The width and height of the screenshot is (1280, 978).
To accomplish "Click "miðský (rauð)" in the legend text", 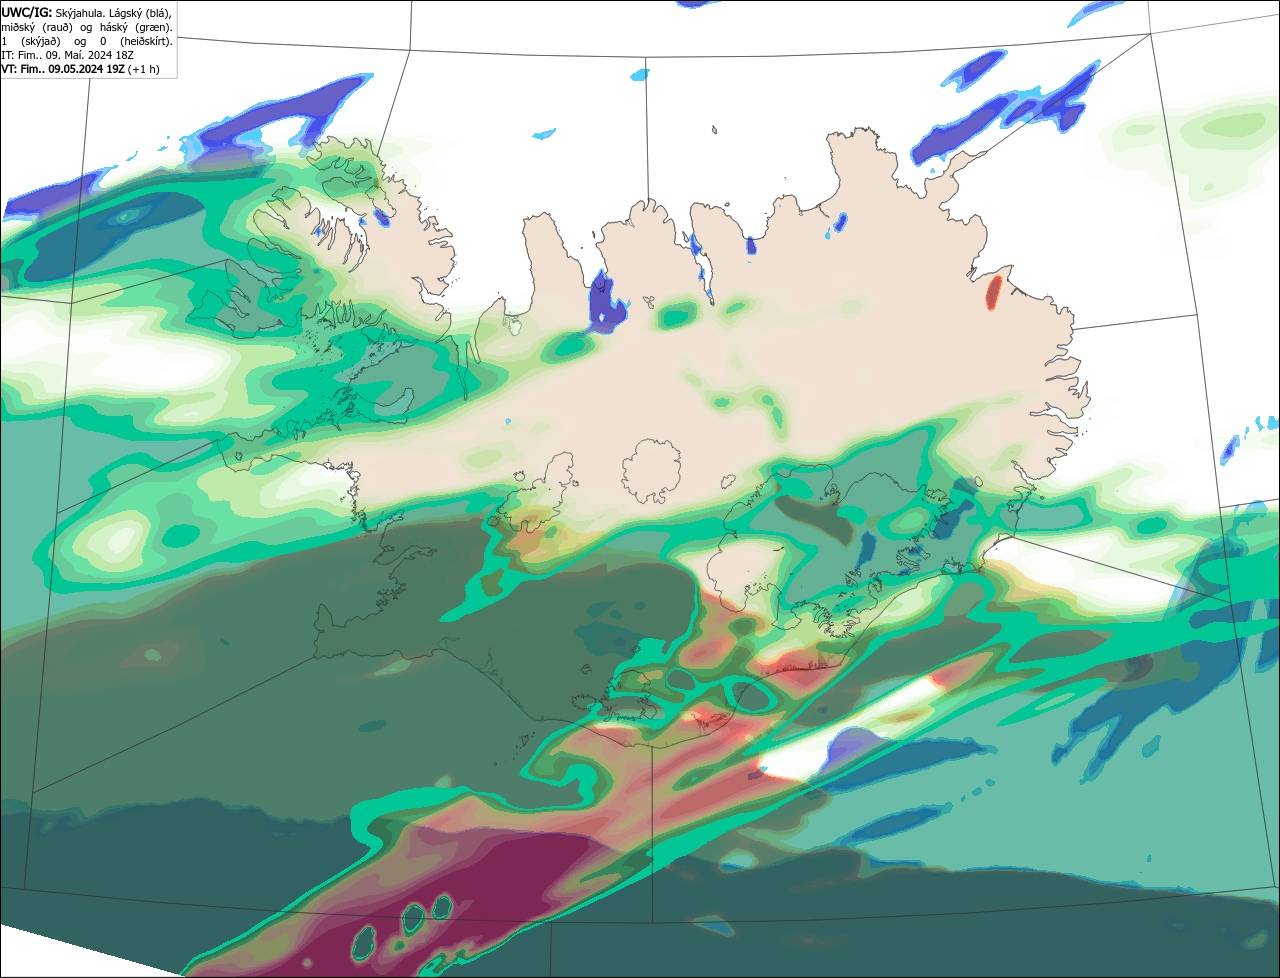I will [x=37, y=28].
